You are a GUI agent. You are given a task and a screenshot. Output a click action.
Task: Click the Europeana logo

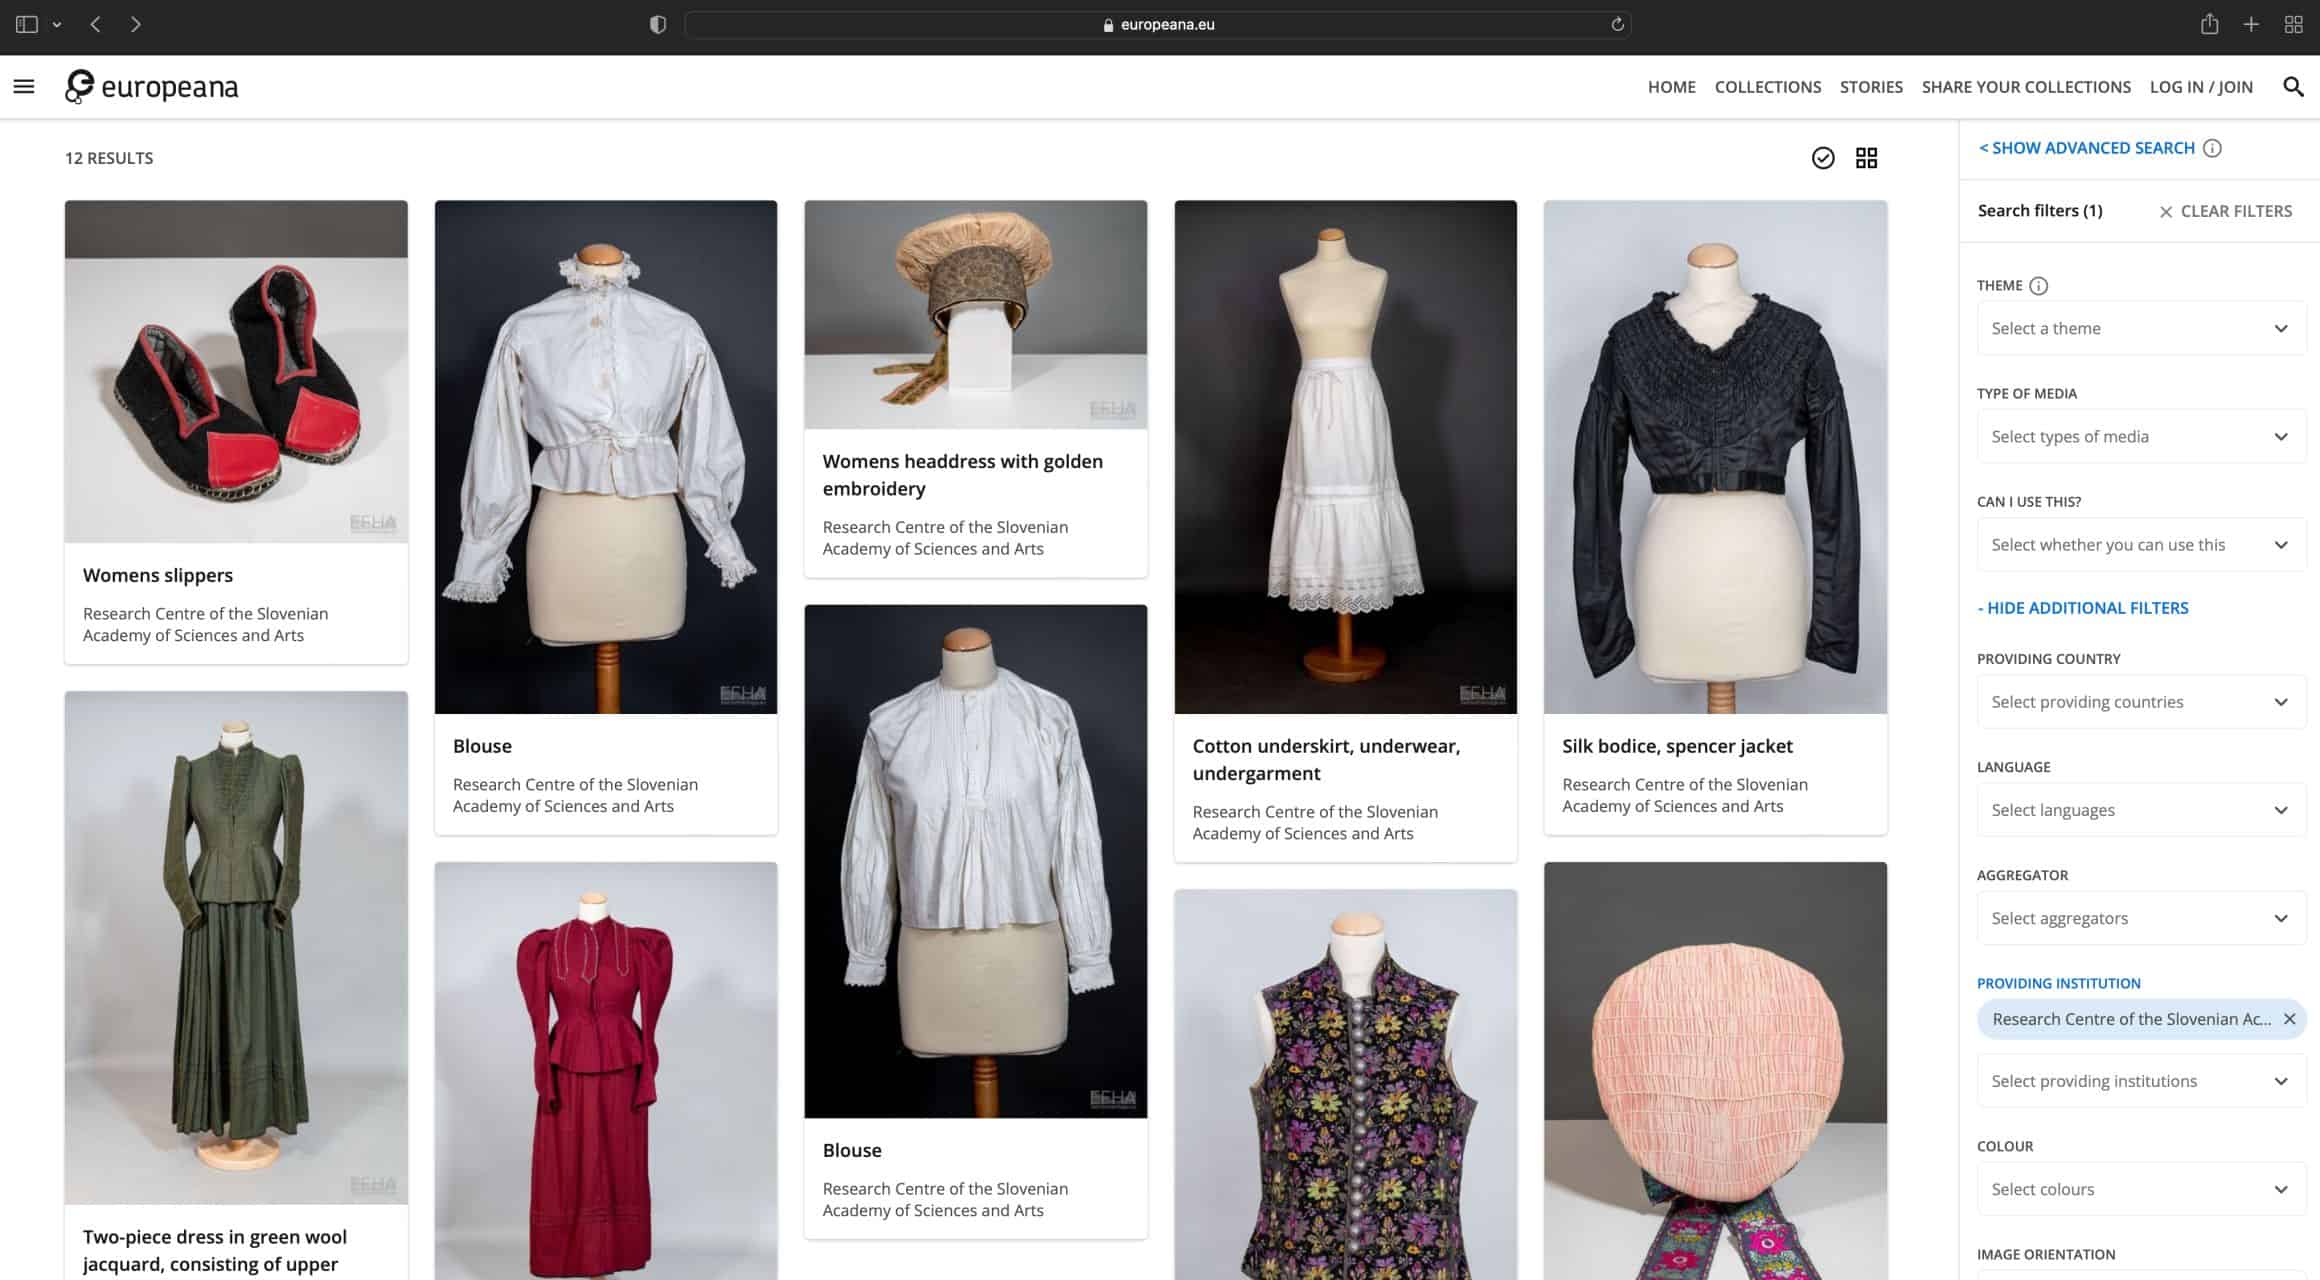(x=152, y=87)
